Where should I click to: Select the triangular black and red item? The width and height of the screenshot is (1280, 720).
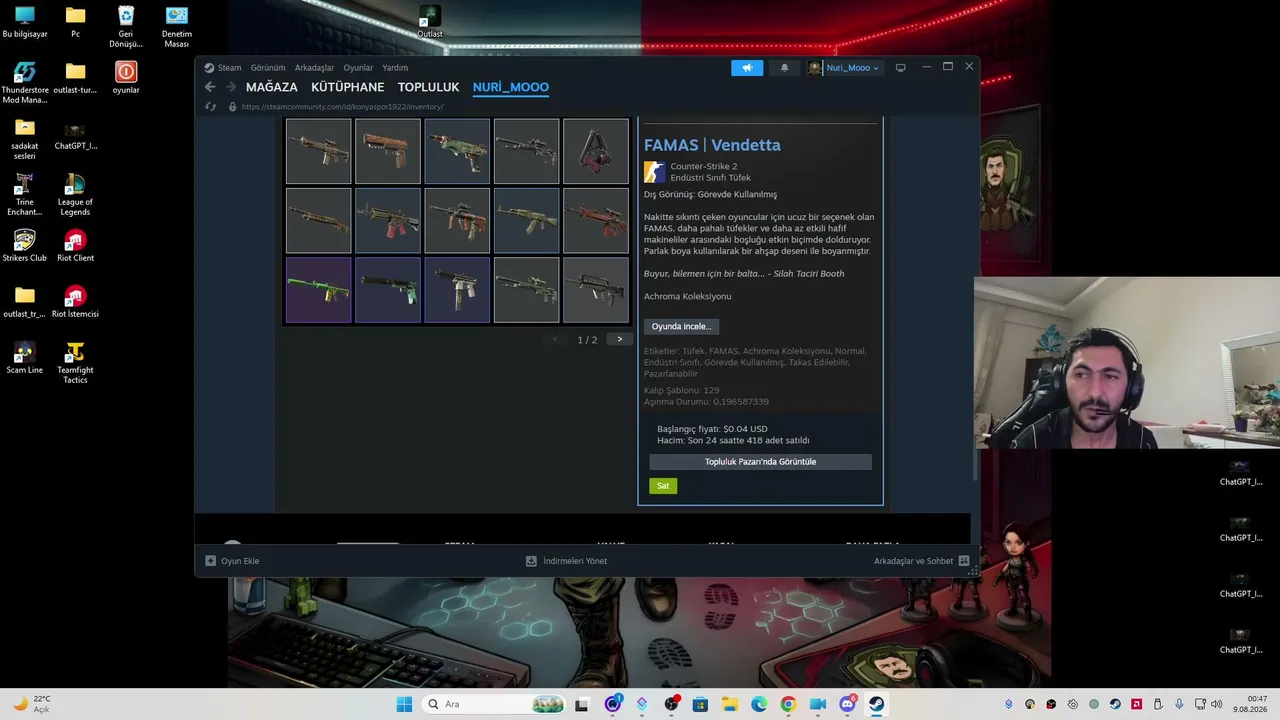(596, 151)
